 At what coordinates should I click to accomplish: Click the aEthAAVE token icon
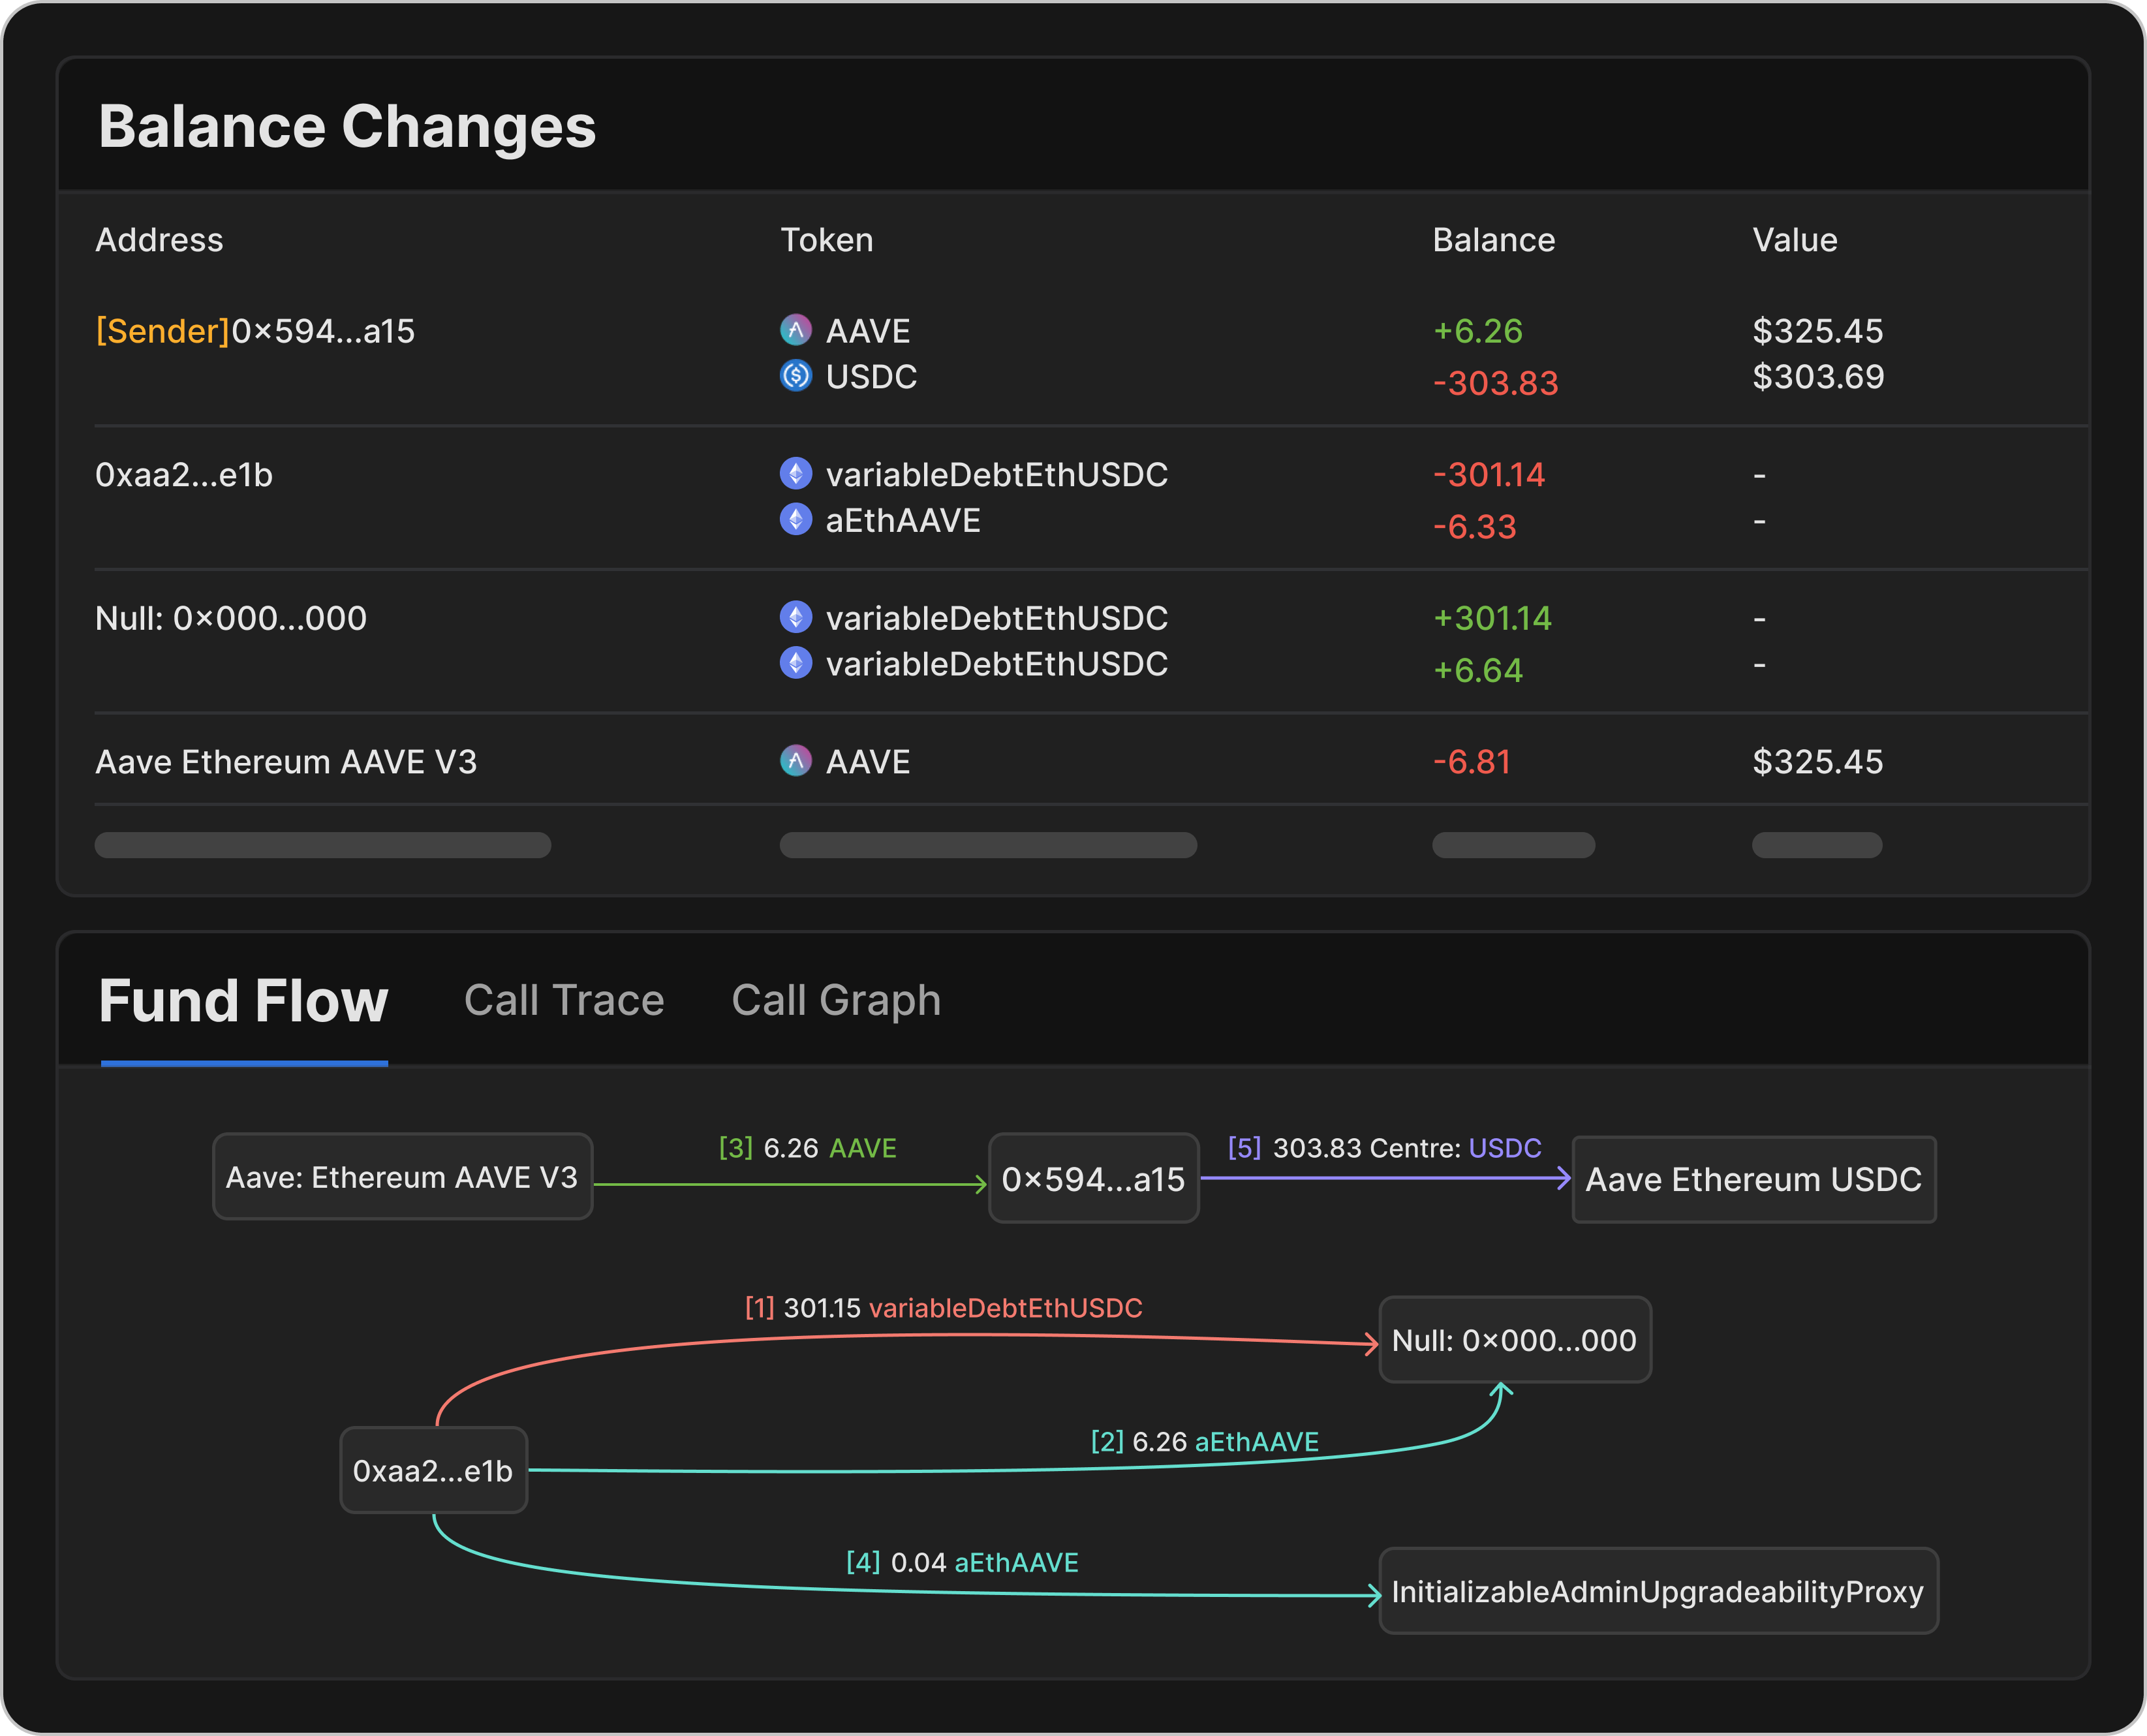click(795, 520)
